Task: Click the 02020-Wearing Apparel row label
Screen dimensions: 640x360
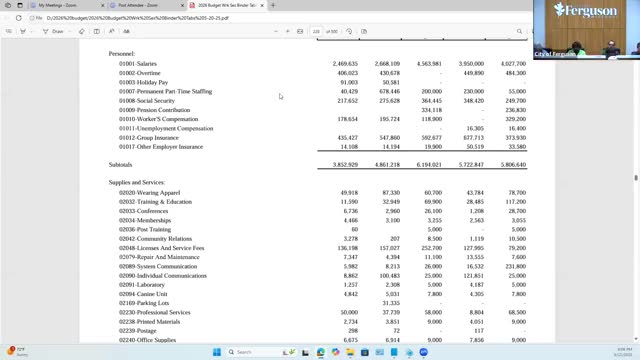Action: coord(149,193)
